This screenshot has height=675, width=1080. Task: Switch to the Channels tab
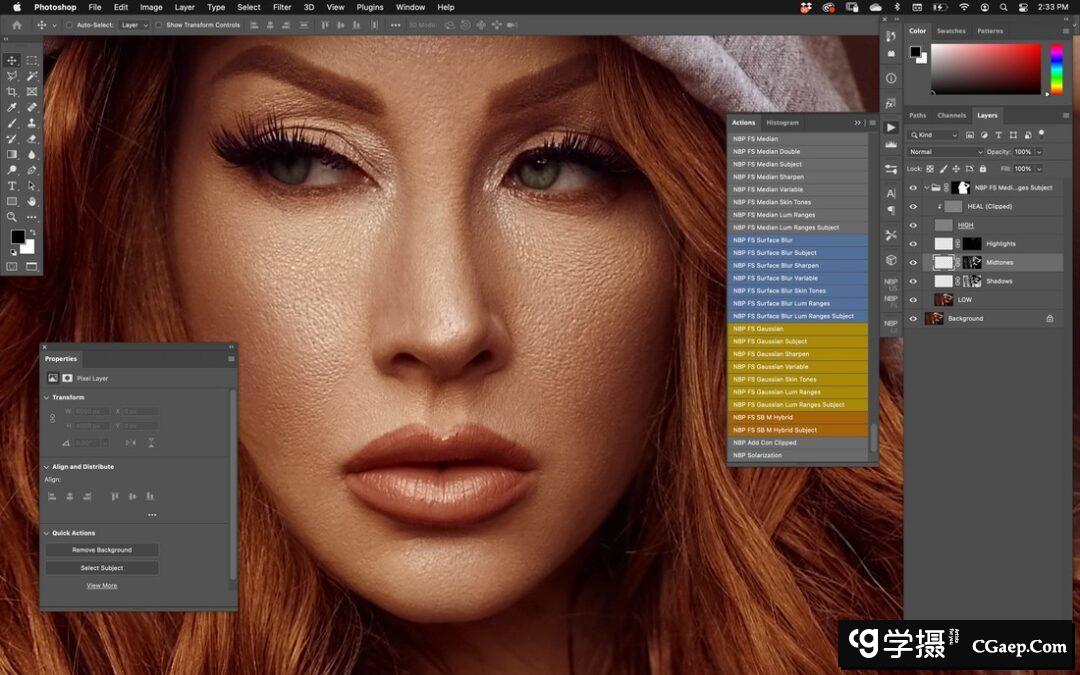(951, 115)
